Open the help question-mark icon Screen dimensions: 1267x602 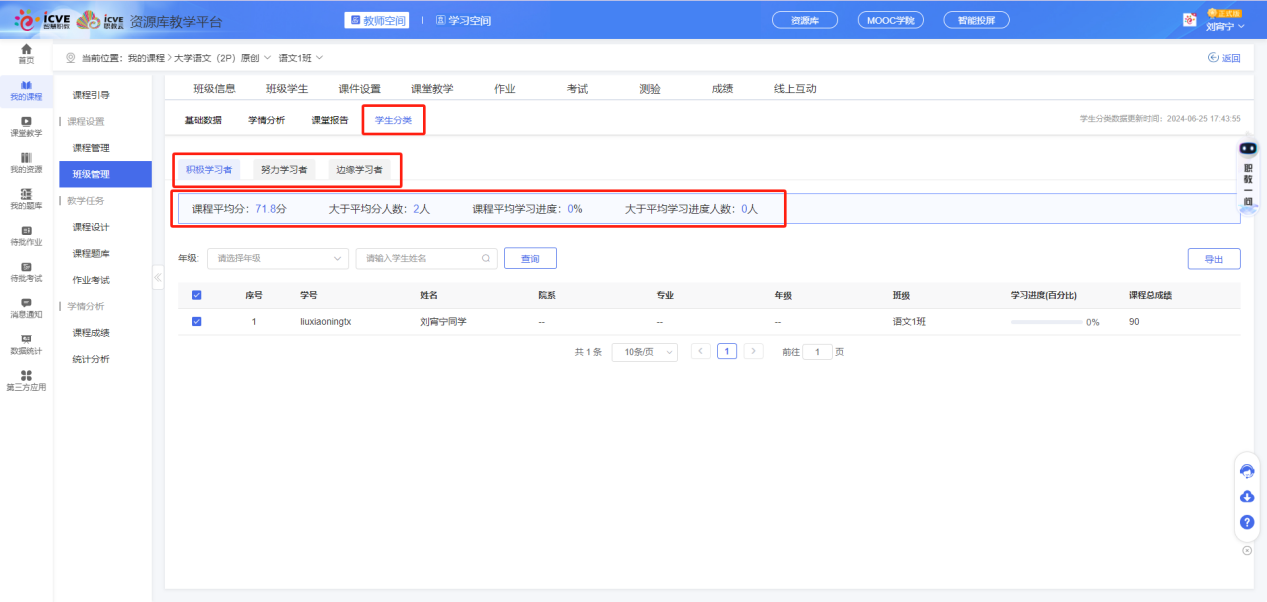pos(1246,522)
